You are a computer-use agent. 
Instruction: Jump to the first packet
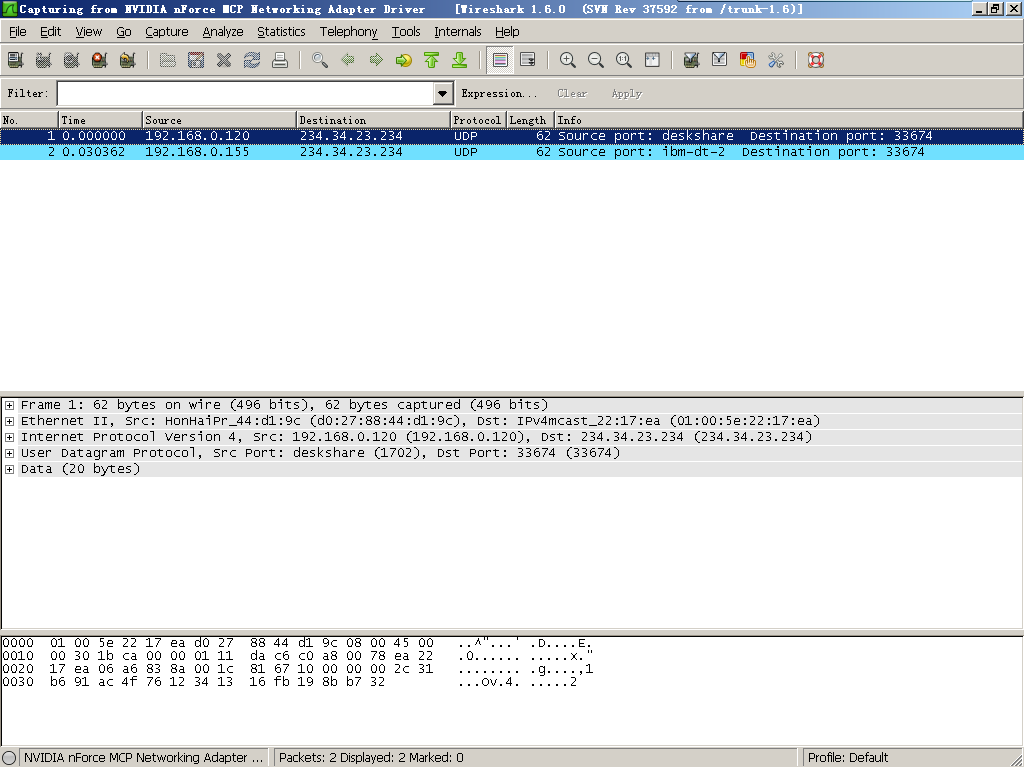click(432, 61)
